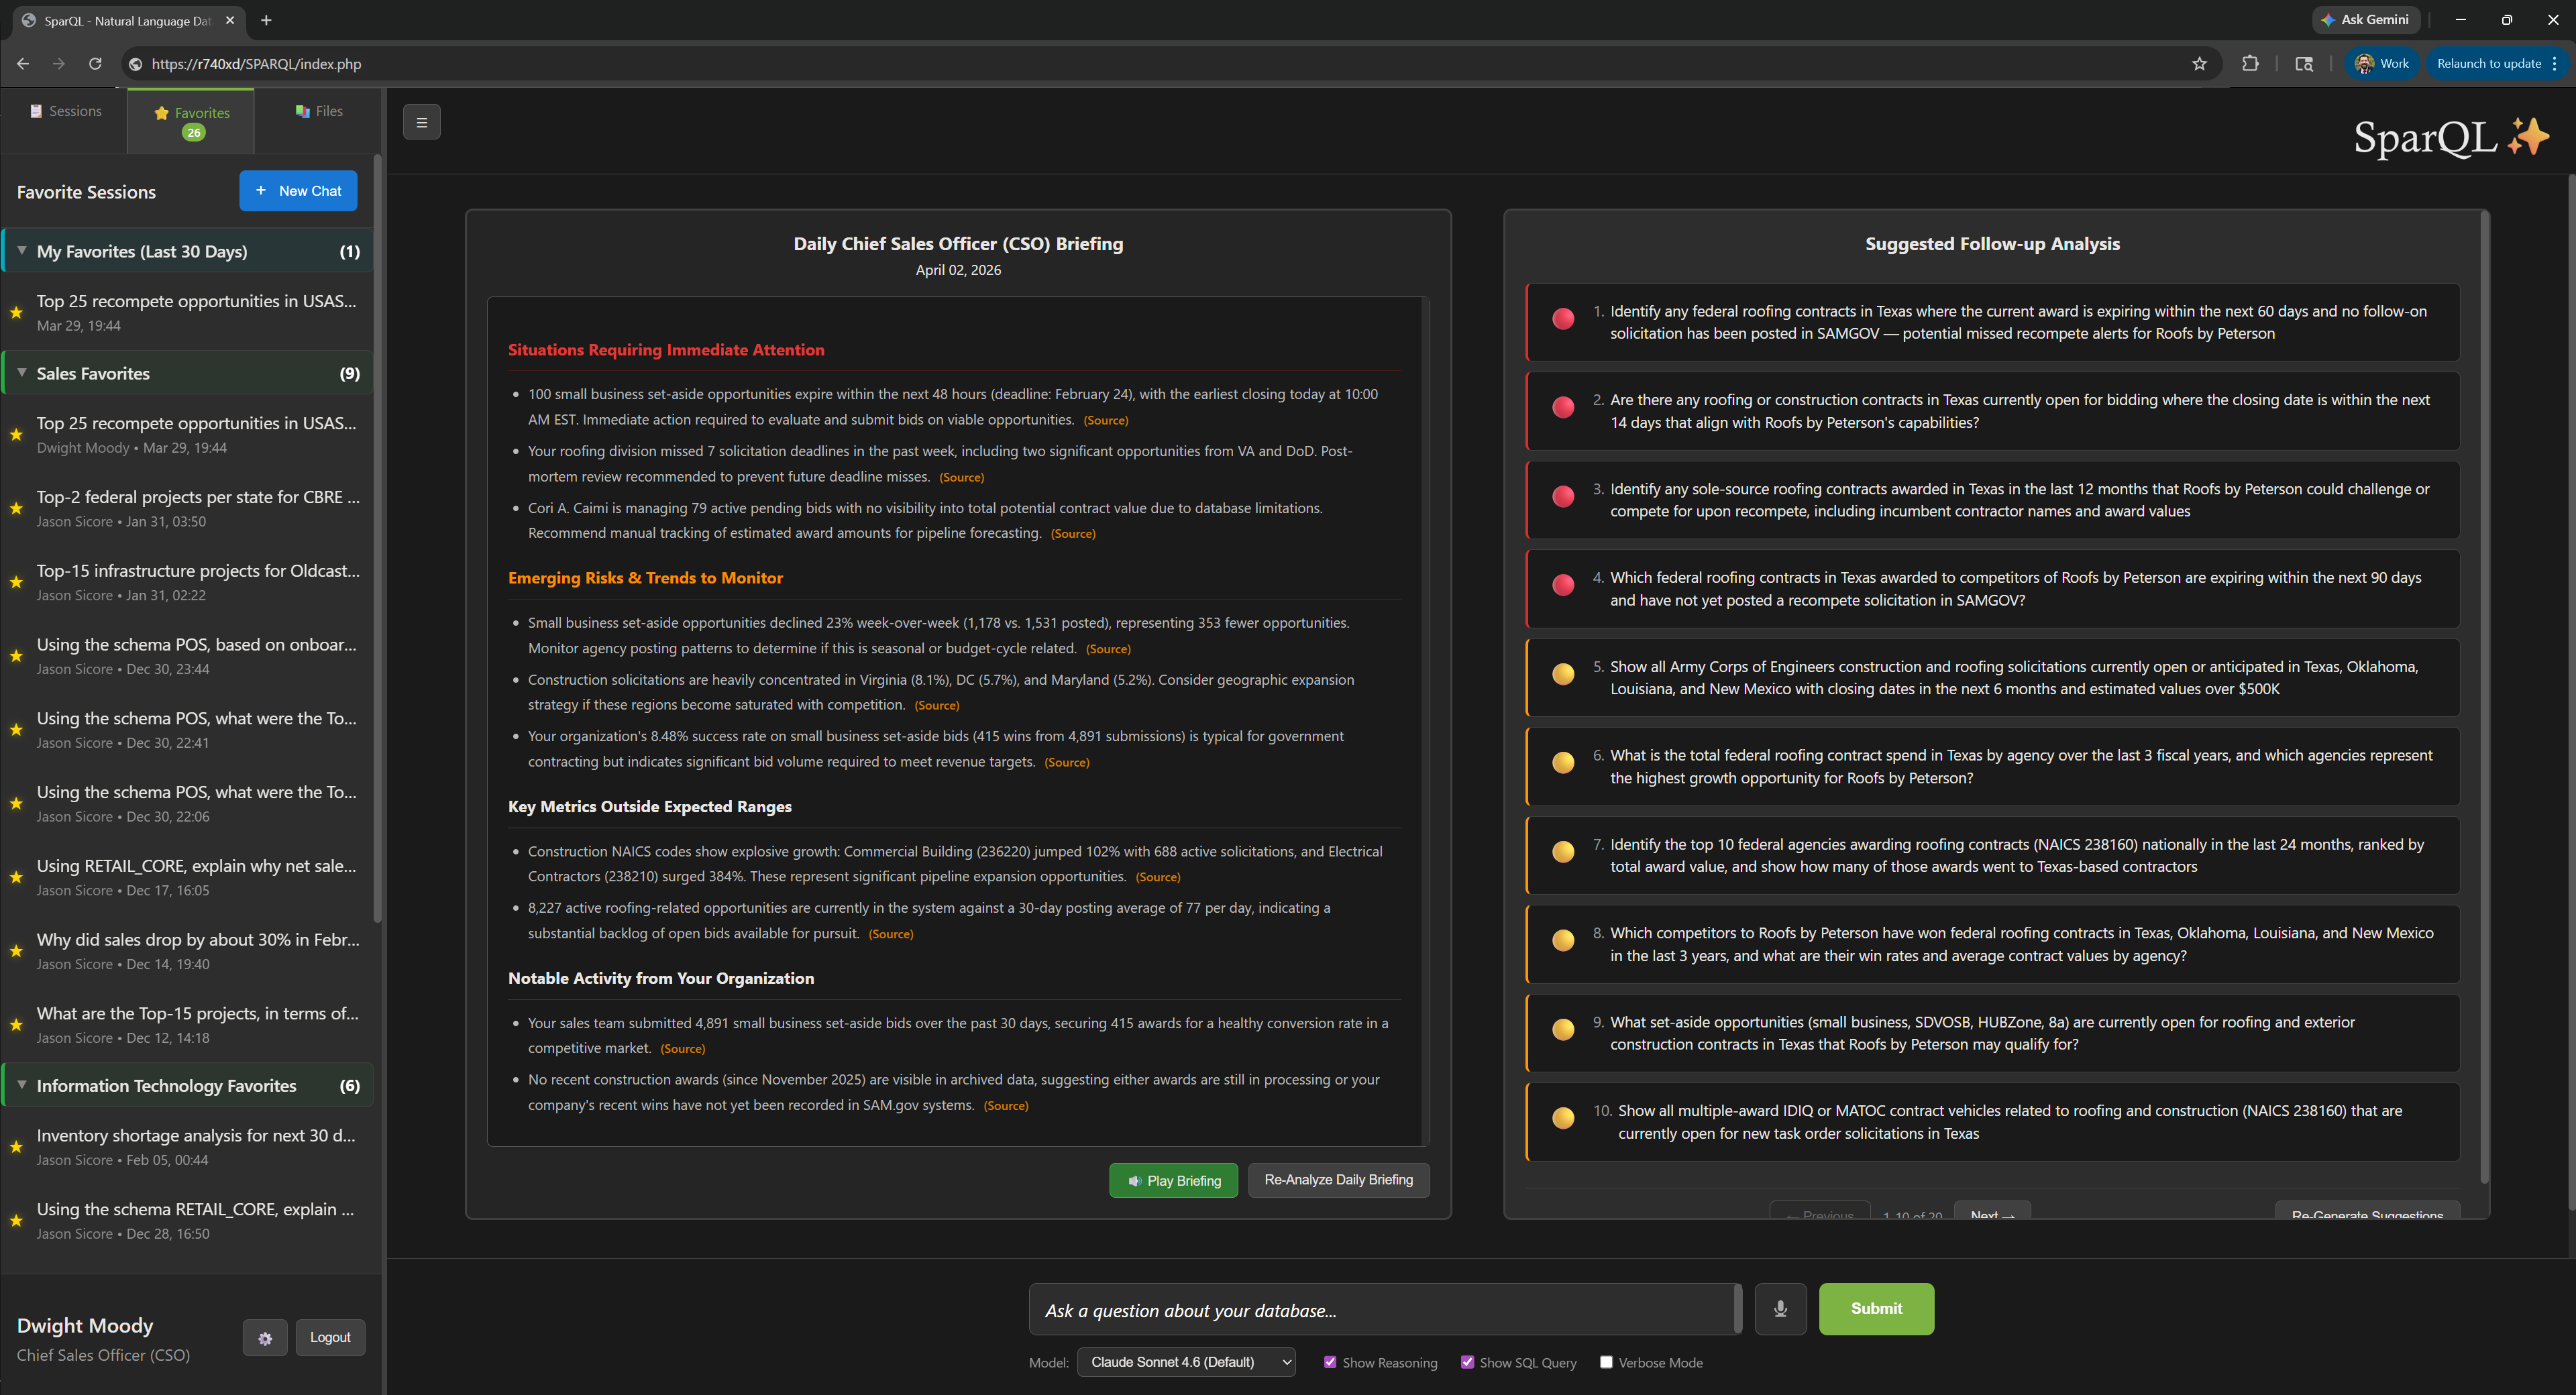Uncheck Show SQL Query option
This screenshot has width=2576, height=1395.
[x=1467, y=1362]
